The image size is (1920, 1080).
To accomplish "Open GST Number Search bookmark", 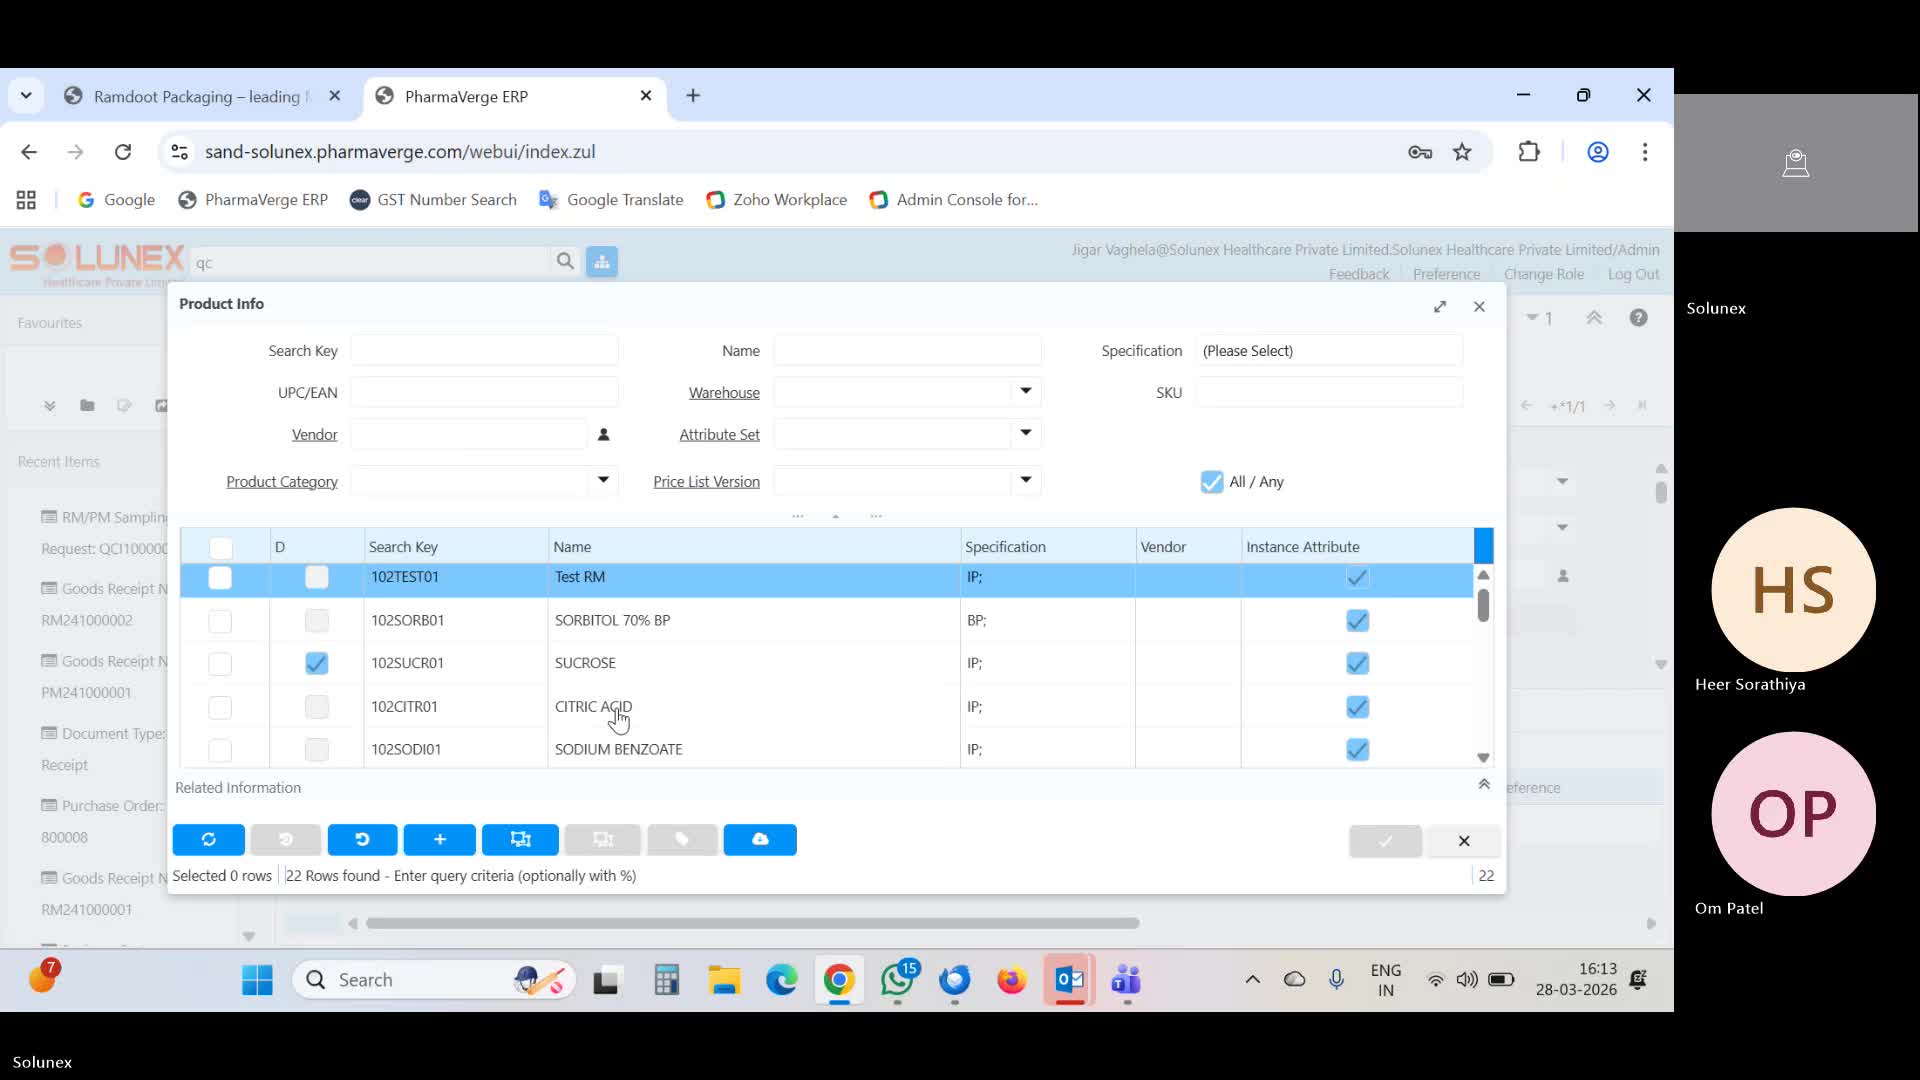I will click(433, 200).
